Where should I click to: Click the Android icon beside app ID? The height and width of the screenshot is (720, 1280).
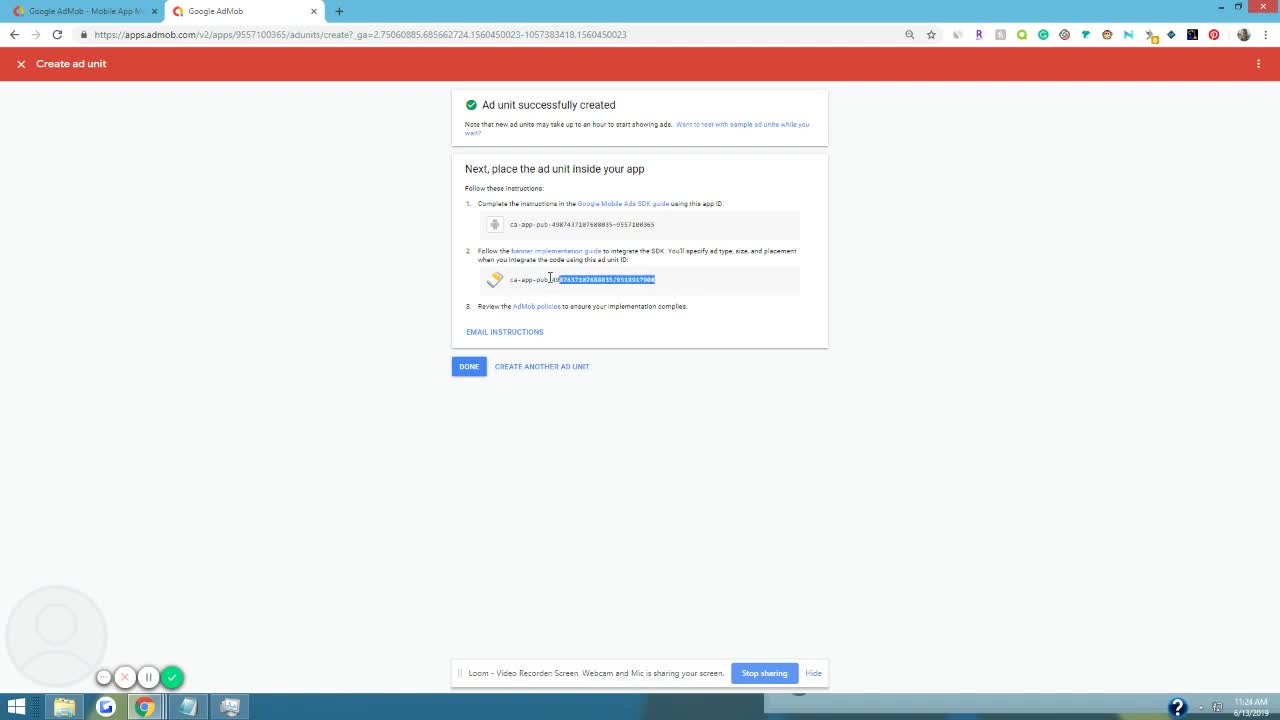[x=494, y=225]
